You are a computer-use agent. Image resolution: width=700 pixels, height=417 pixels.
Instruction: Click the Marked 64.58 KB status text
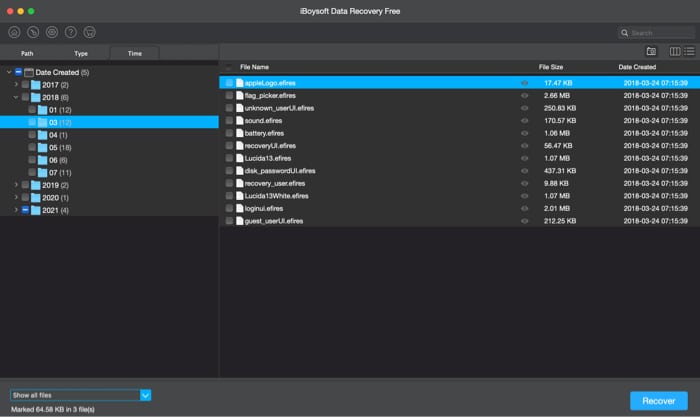[53, 409]
